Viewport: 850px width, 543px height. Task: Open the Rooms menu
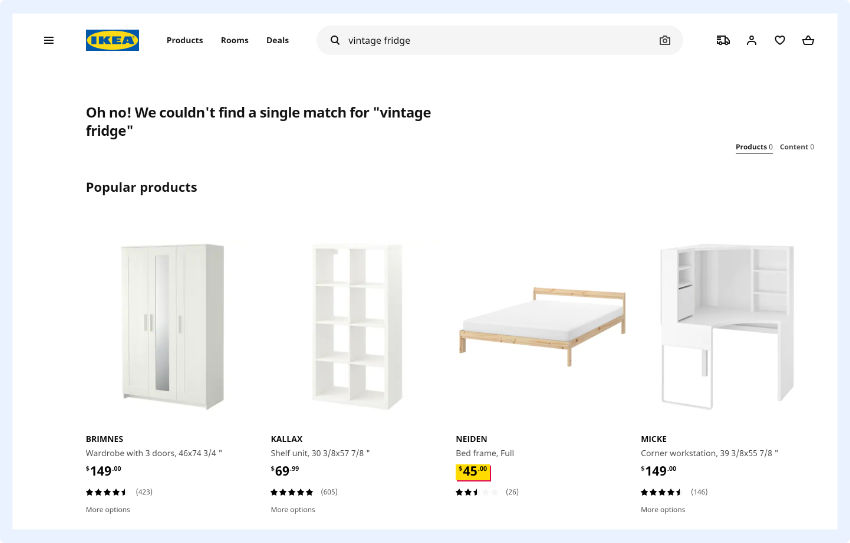tap(234, 41)
